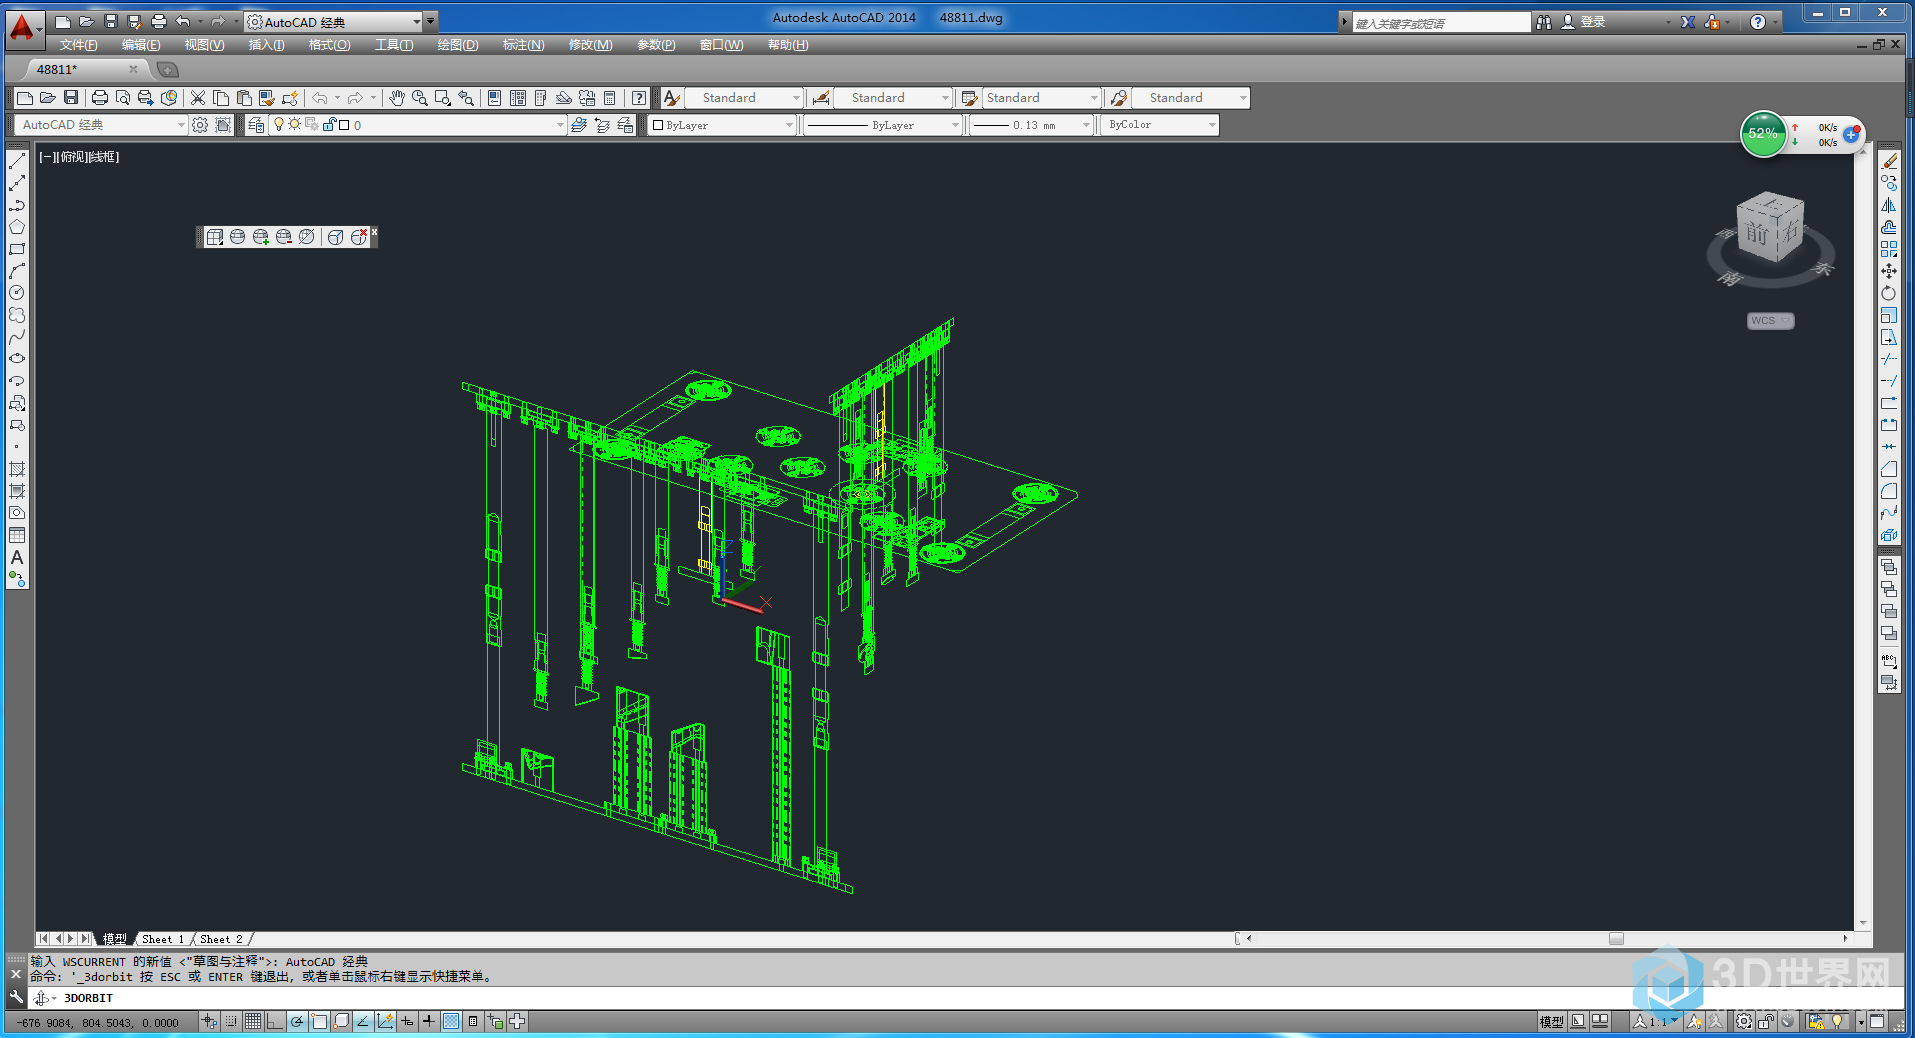Open the dimension style Standard dropdown
The width and height of the screenshot is (1915, 1038).
tap(945, 98)
